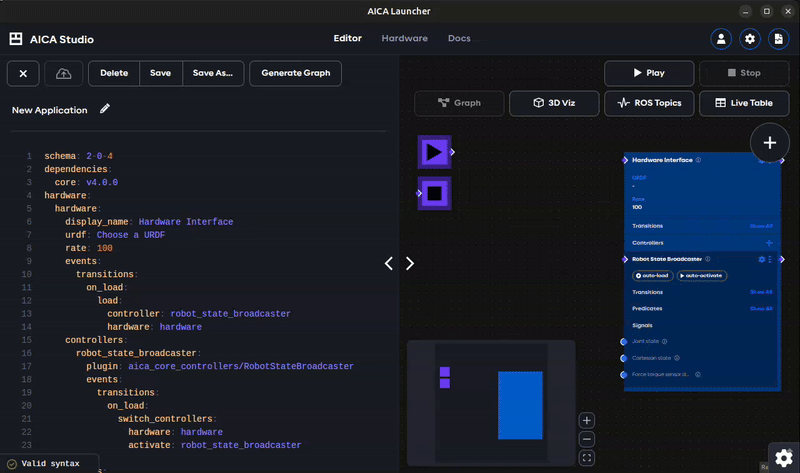Click the Cartesian state signal port
The image size is (800, 473).
pyautogui.click(x=623, y=358)
